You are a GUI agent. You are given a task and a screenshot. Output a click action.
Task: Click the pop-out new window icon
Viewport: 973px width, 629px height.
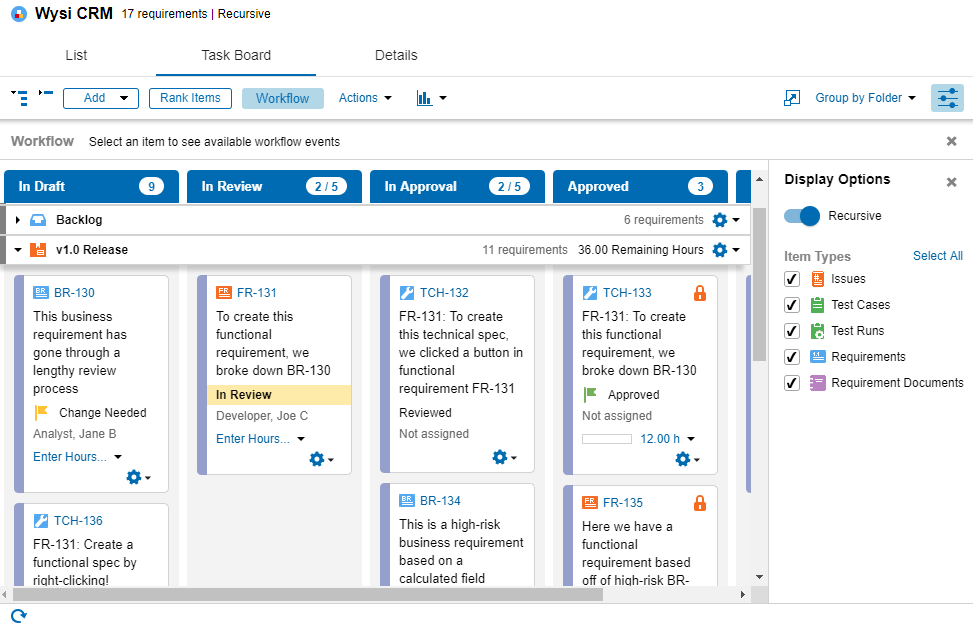click(792, 98)
